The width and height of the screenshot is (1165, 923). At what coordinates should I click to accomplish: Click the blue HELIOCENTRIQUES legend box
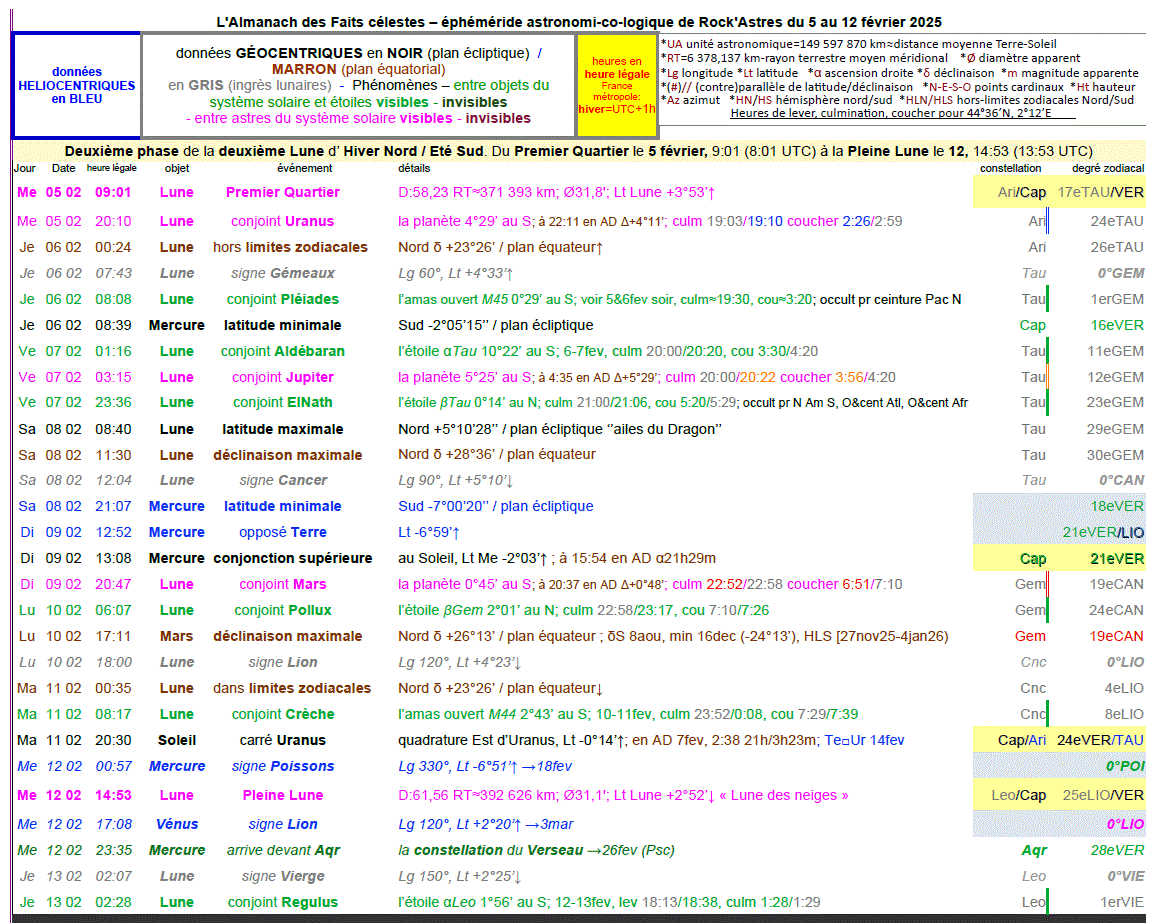point(76,86)
